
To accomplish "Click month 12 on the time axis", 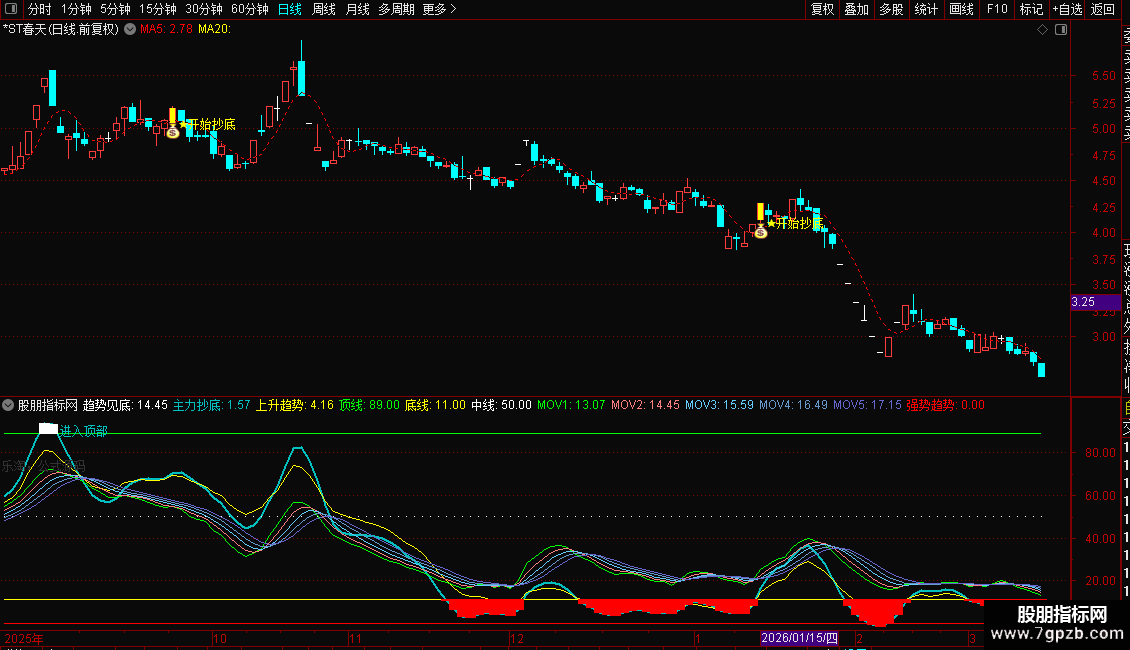I will coord(517,638).
